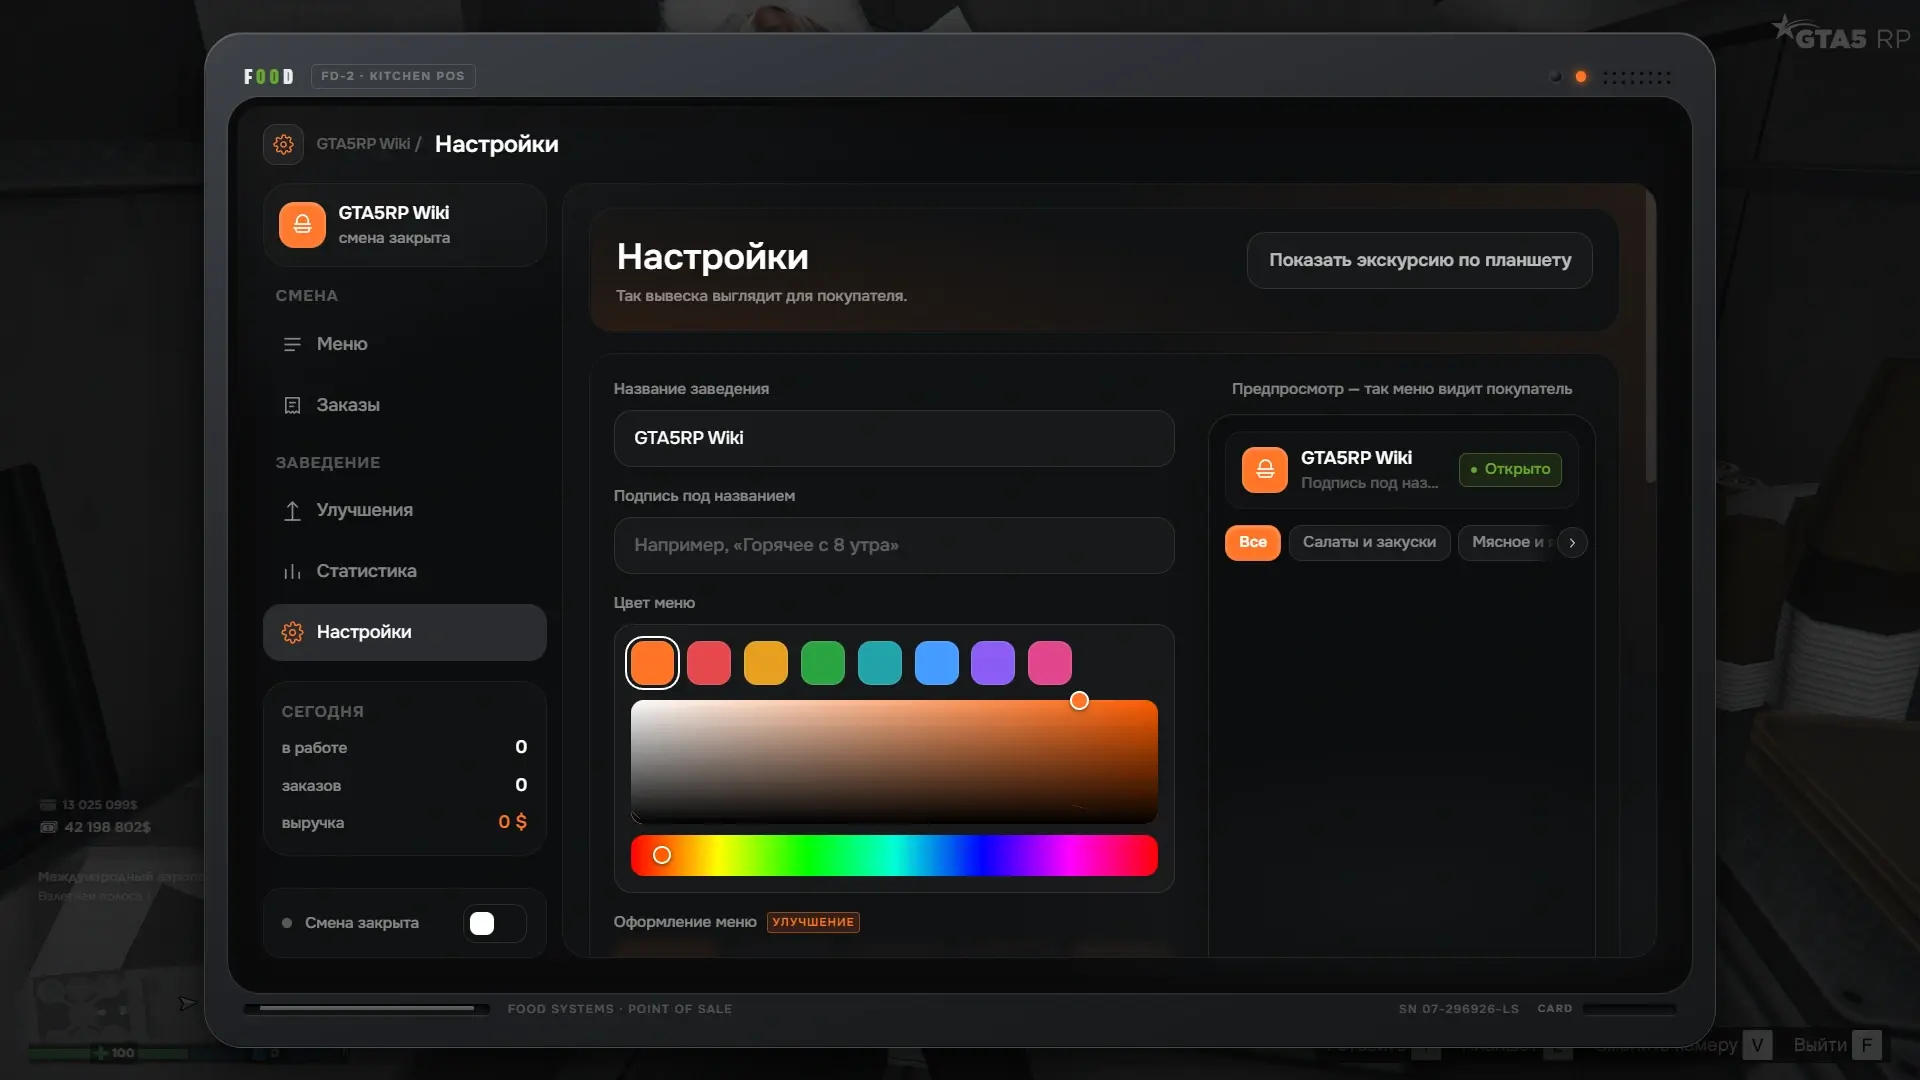Open the Заказы section
This screenshot has width=1920, height=1080.
pyautogui.click(x=405, y=405)
